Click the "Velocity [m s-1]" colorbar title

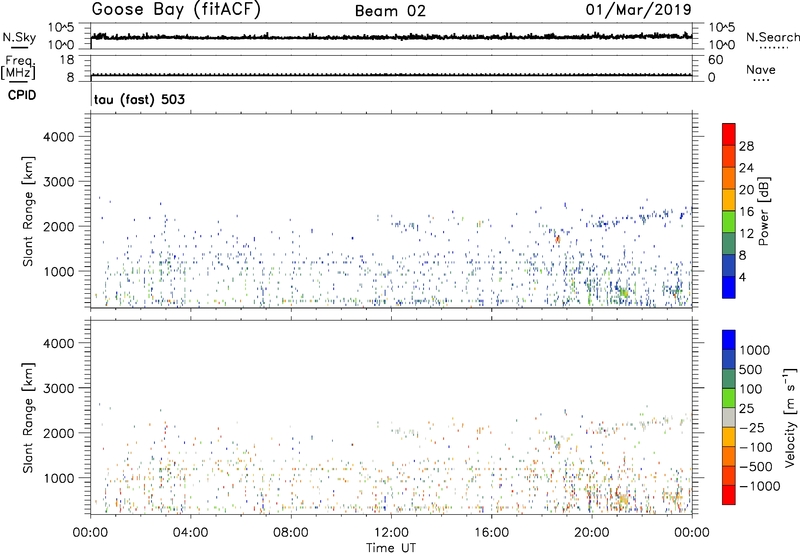pos(790,417)
